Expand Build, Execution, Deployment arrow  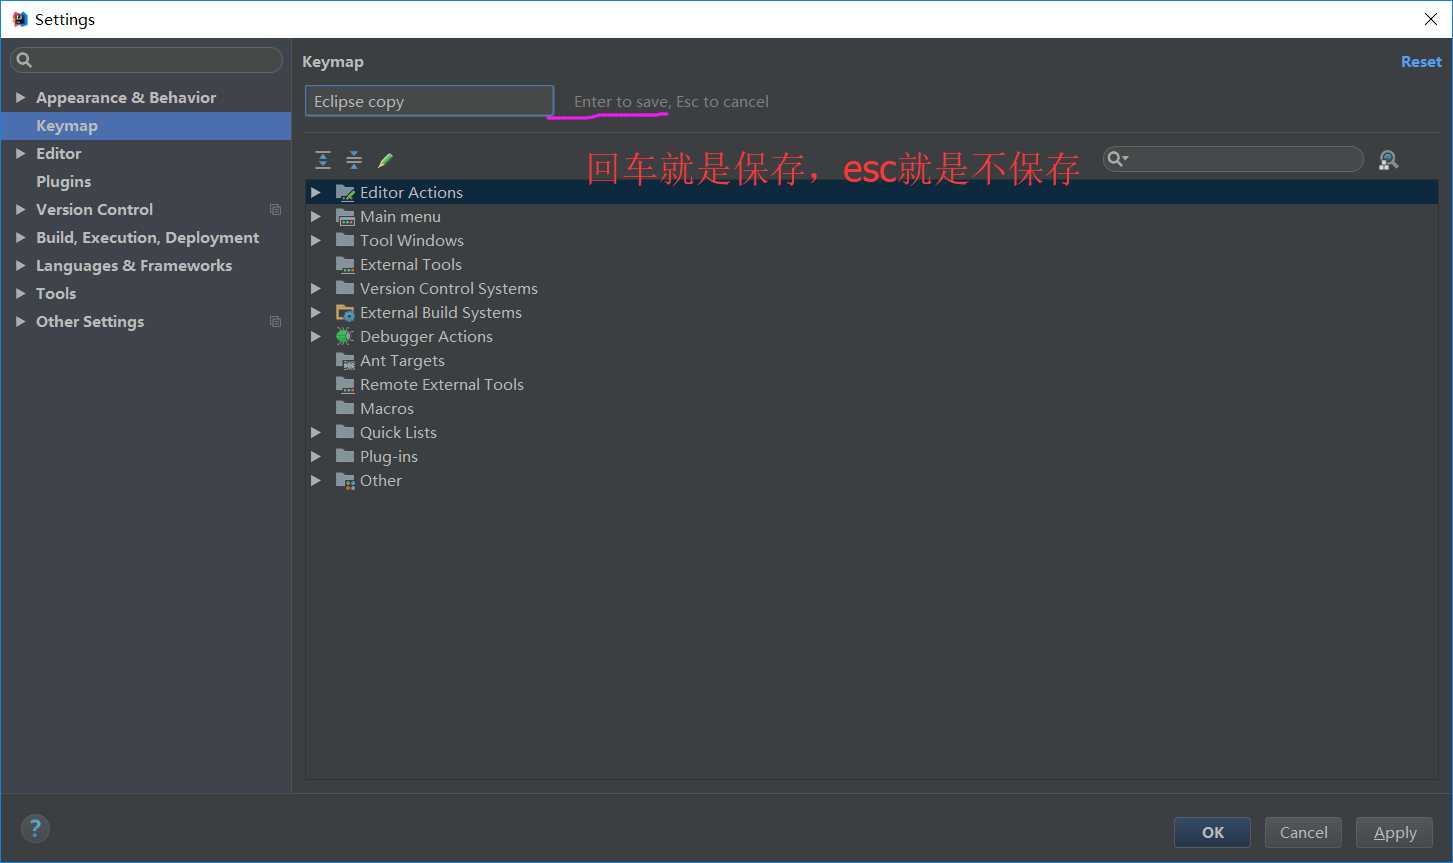tap(20, 237)
